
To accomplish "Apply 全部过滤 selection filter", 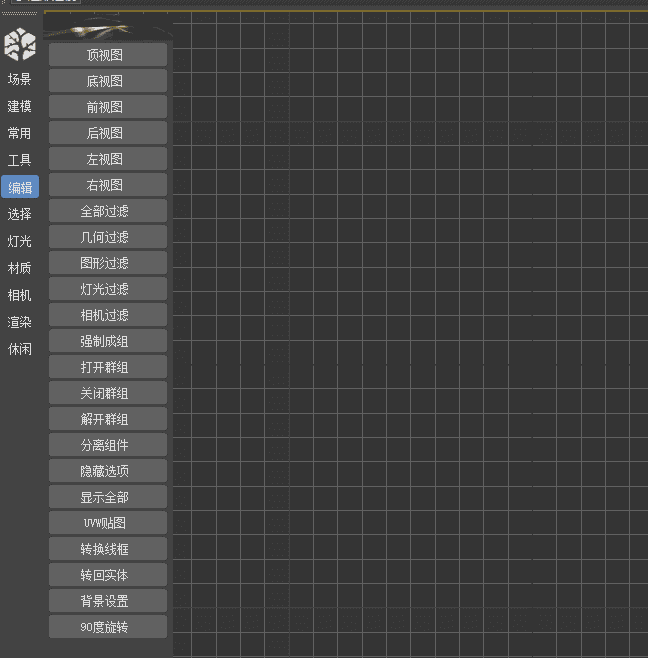I will [107, 211].
